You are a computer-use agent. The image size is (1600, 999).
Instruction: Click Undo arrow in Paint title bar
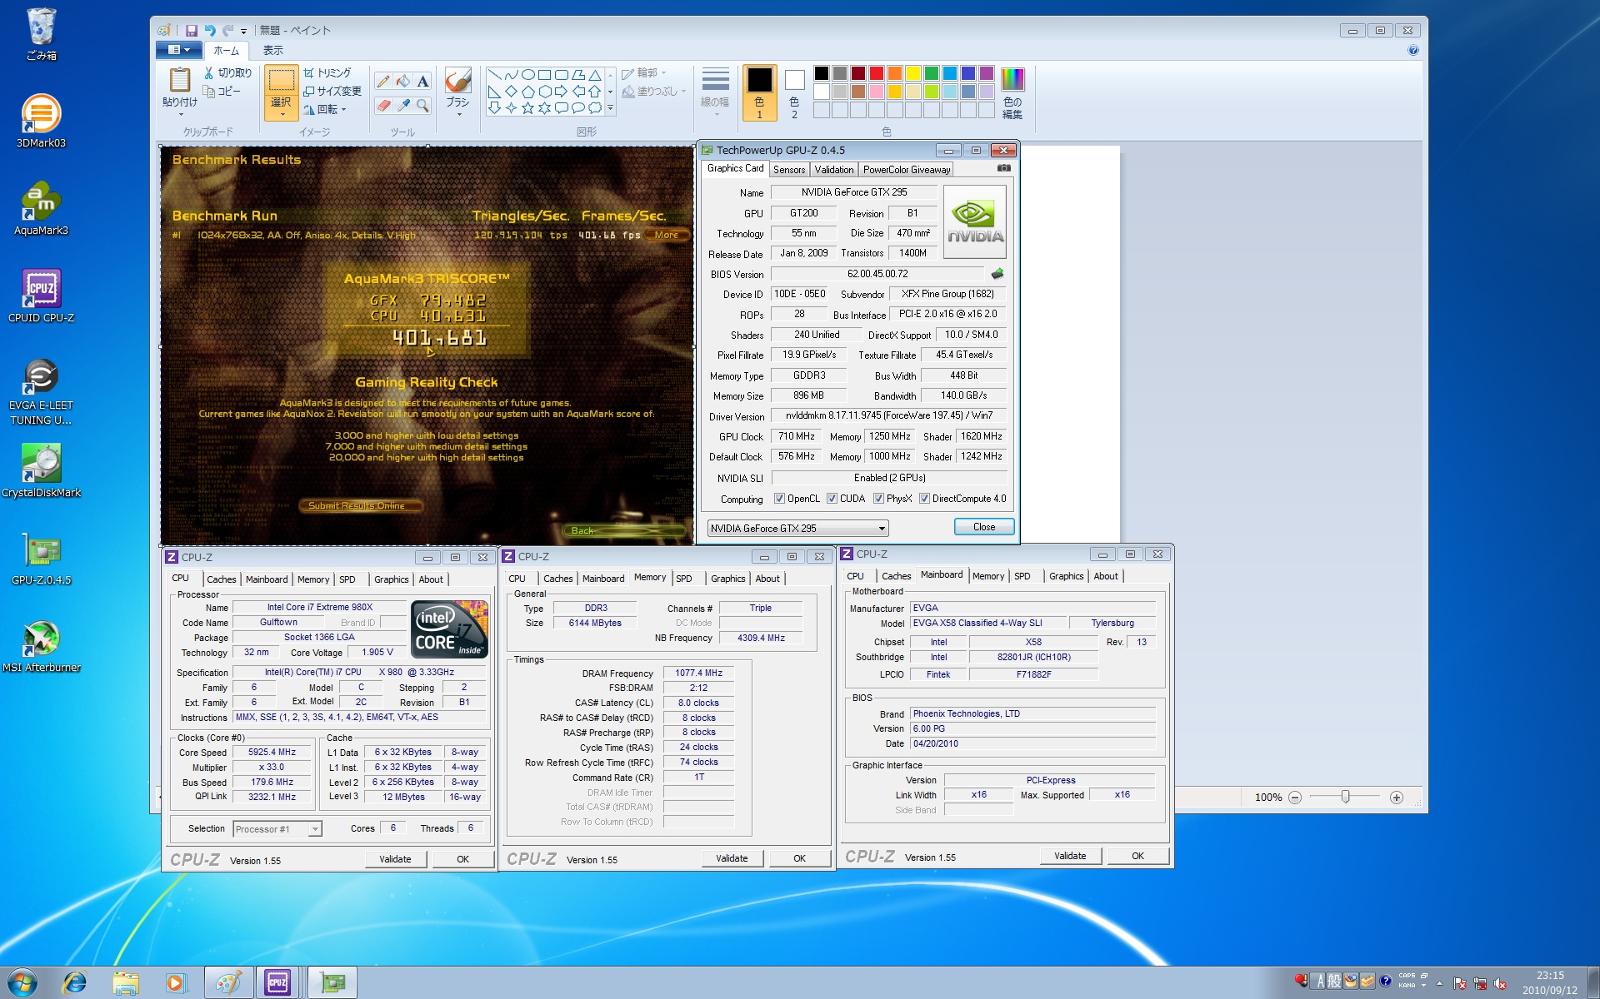(x=210, y=30)
